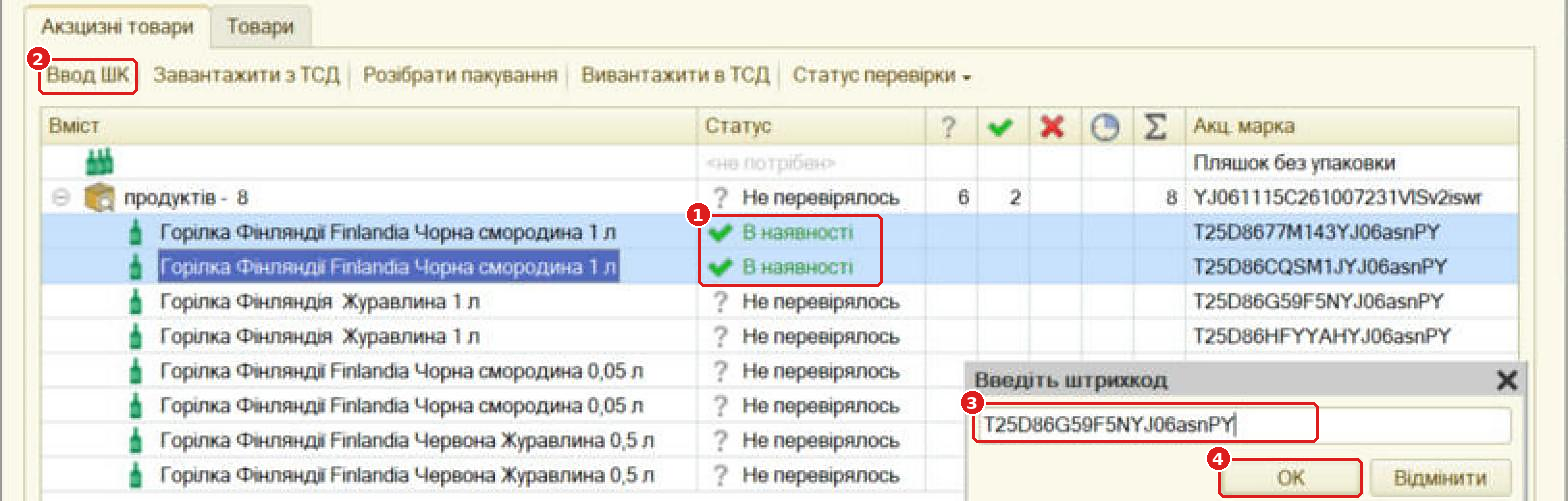1568x501 pixels.
Task: Select row with mark T25D86HFYYAHYJ06asnPY
Action: (780, 336)
